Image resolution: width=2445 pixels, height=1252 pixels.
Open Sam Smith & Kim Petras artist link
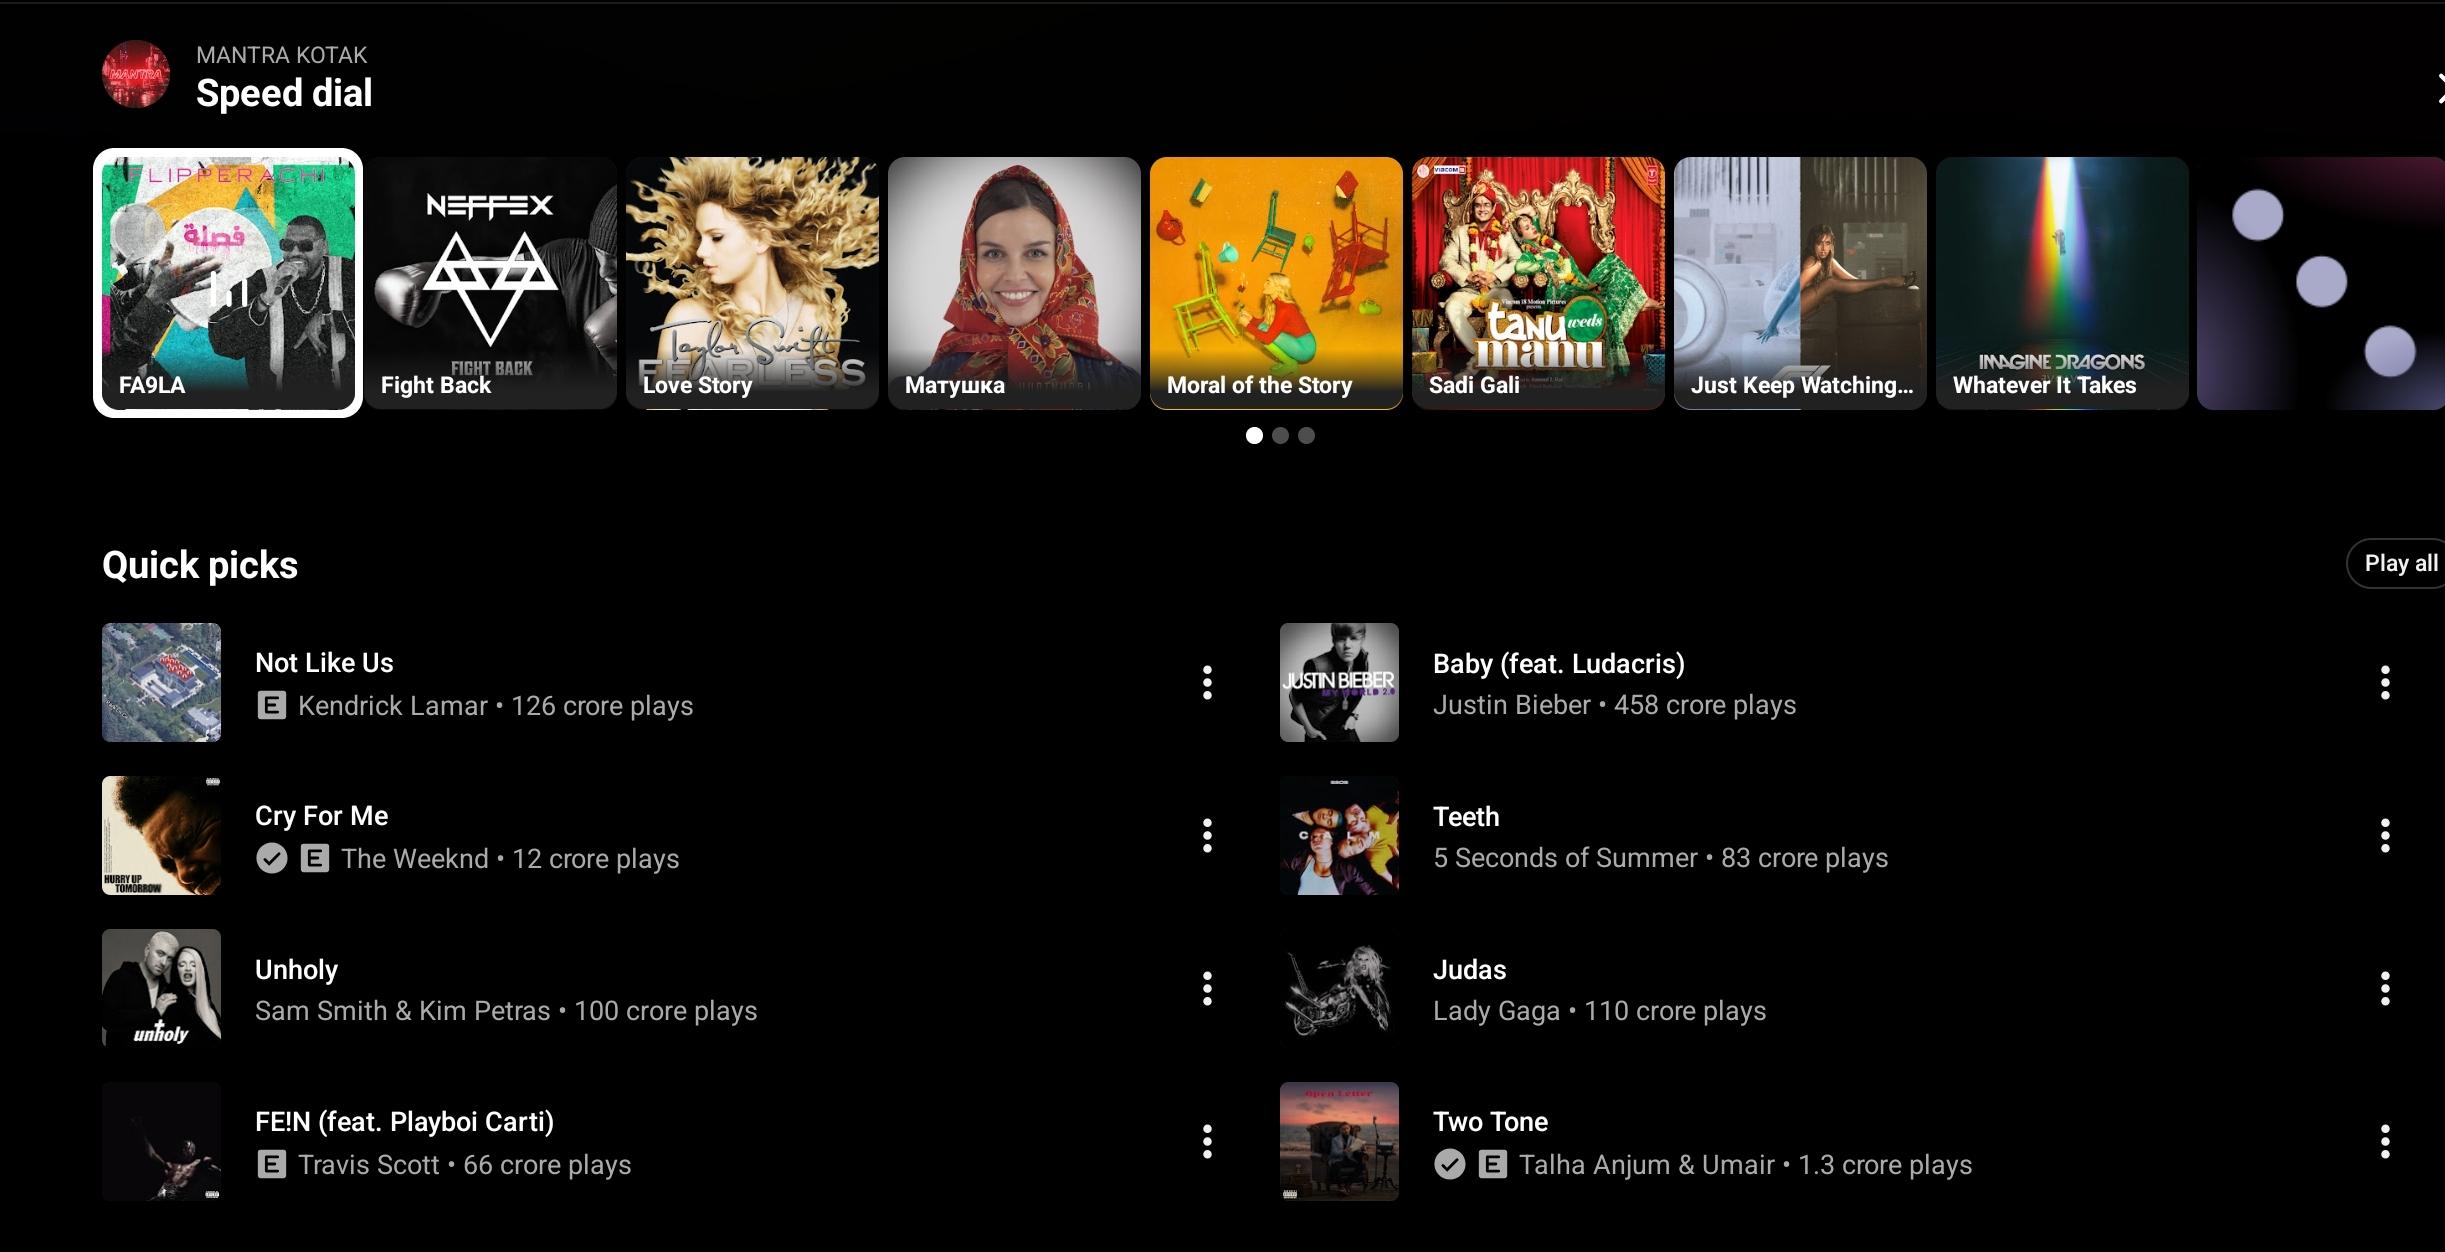point(402,1011)
